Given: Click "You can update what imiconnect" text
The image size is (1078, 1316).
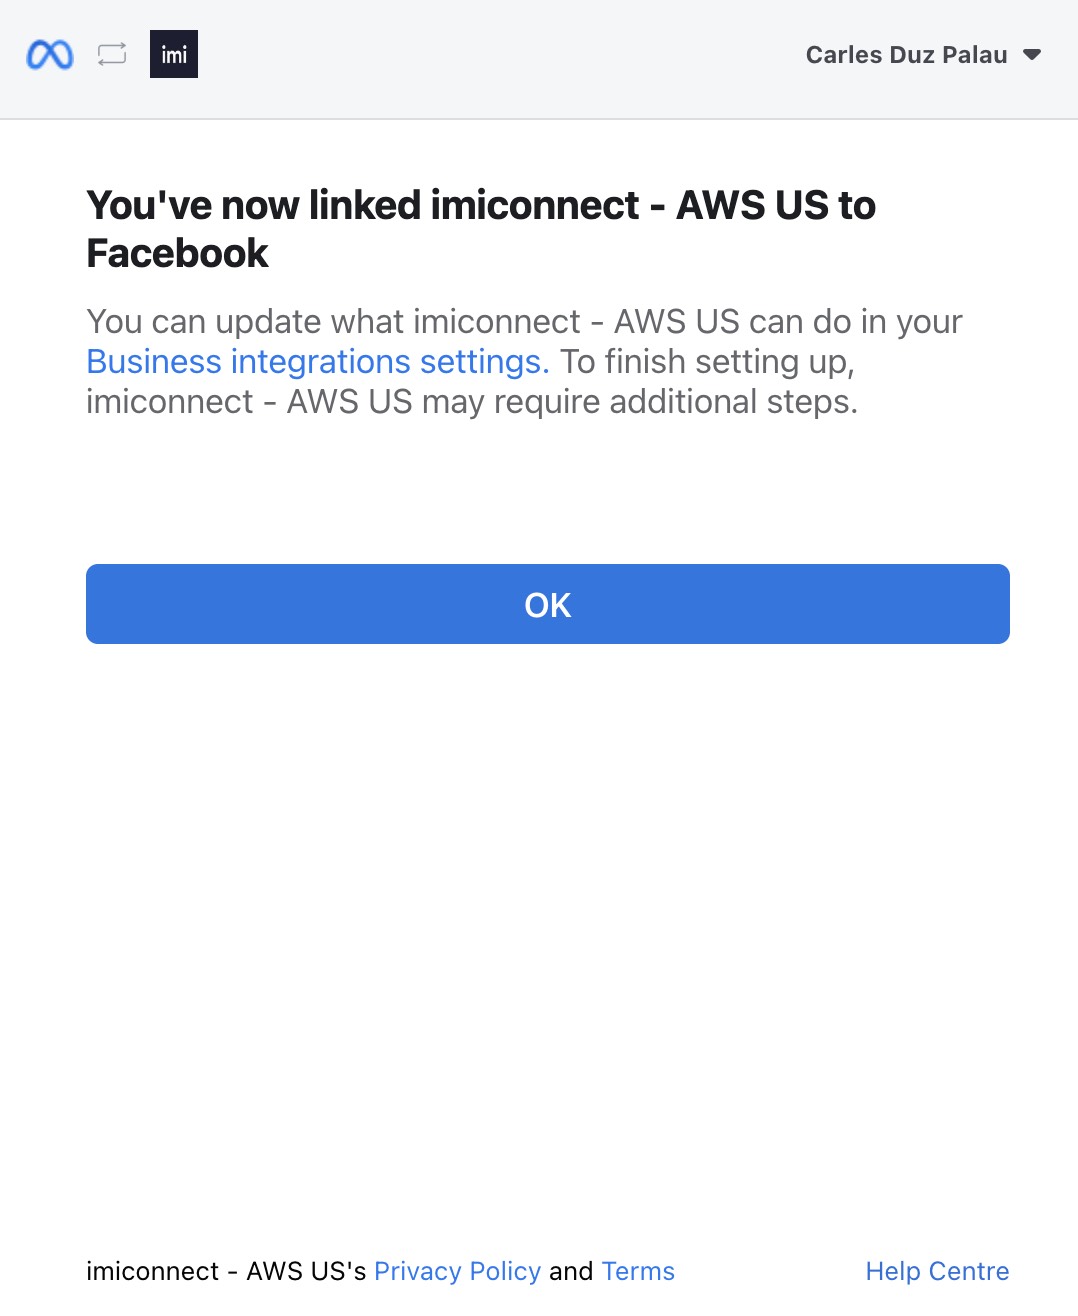Looking at the screenshot, I should [x=333, y=322].
